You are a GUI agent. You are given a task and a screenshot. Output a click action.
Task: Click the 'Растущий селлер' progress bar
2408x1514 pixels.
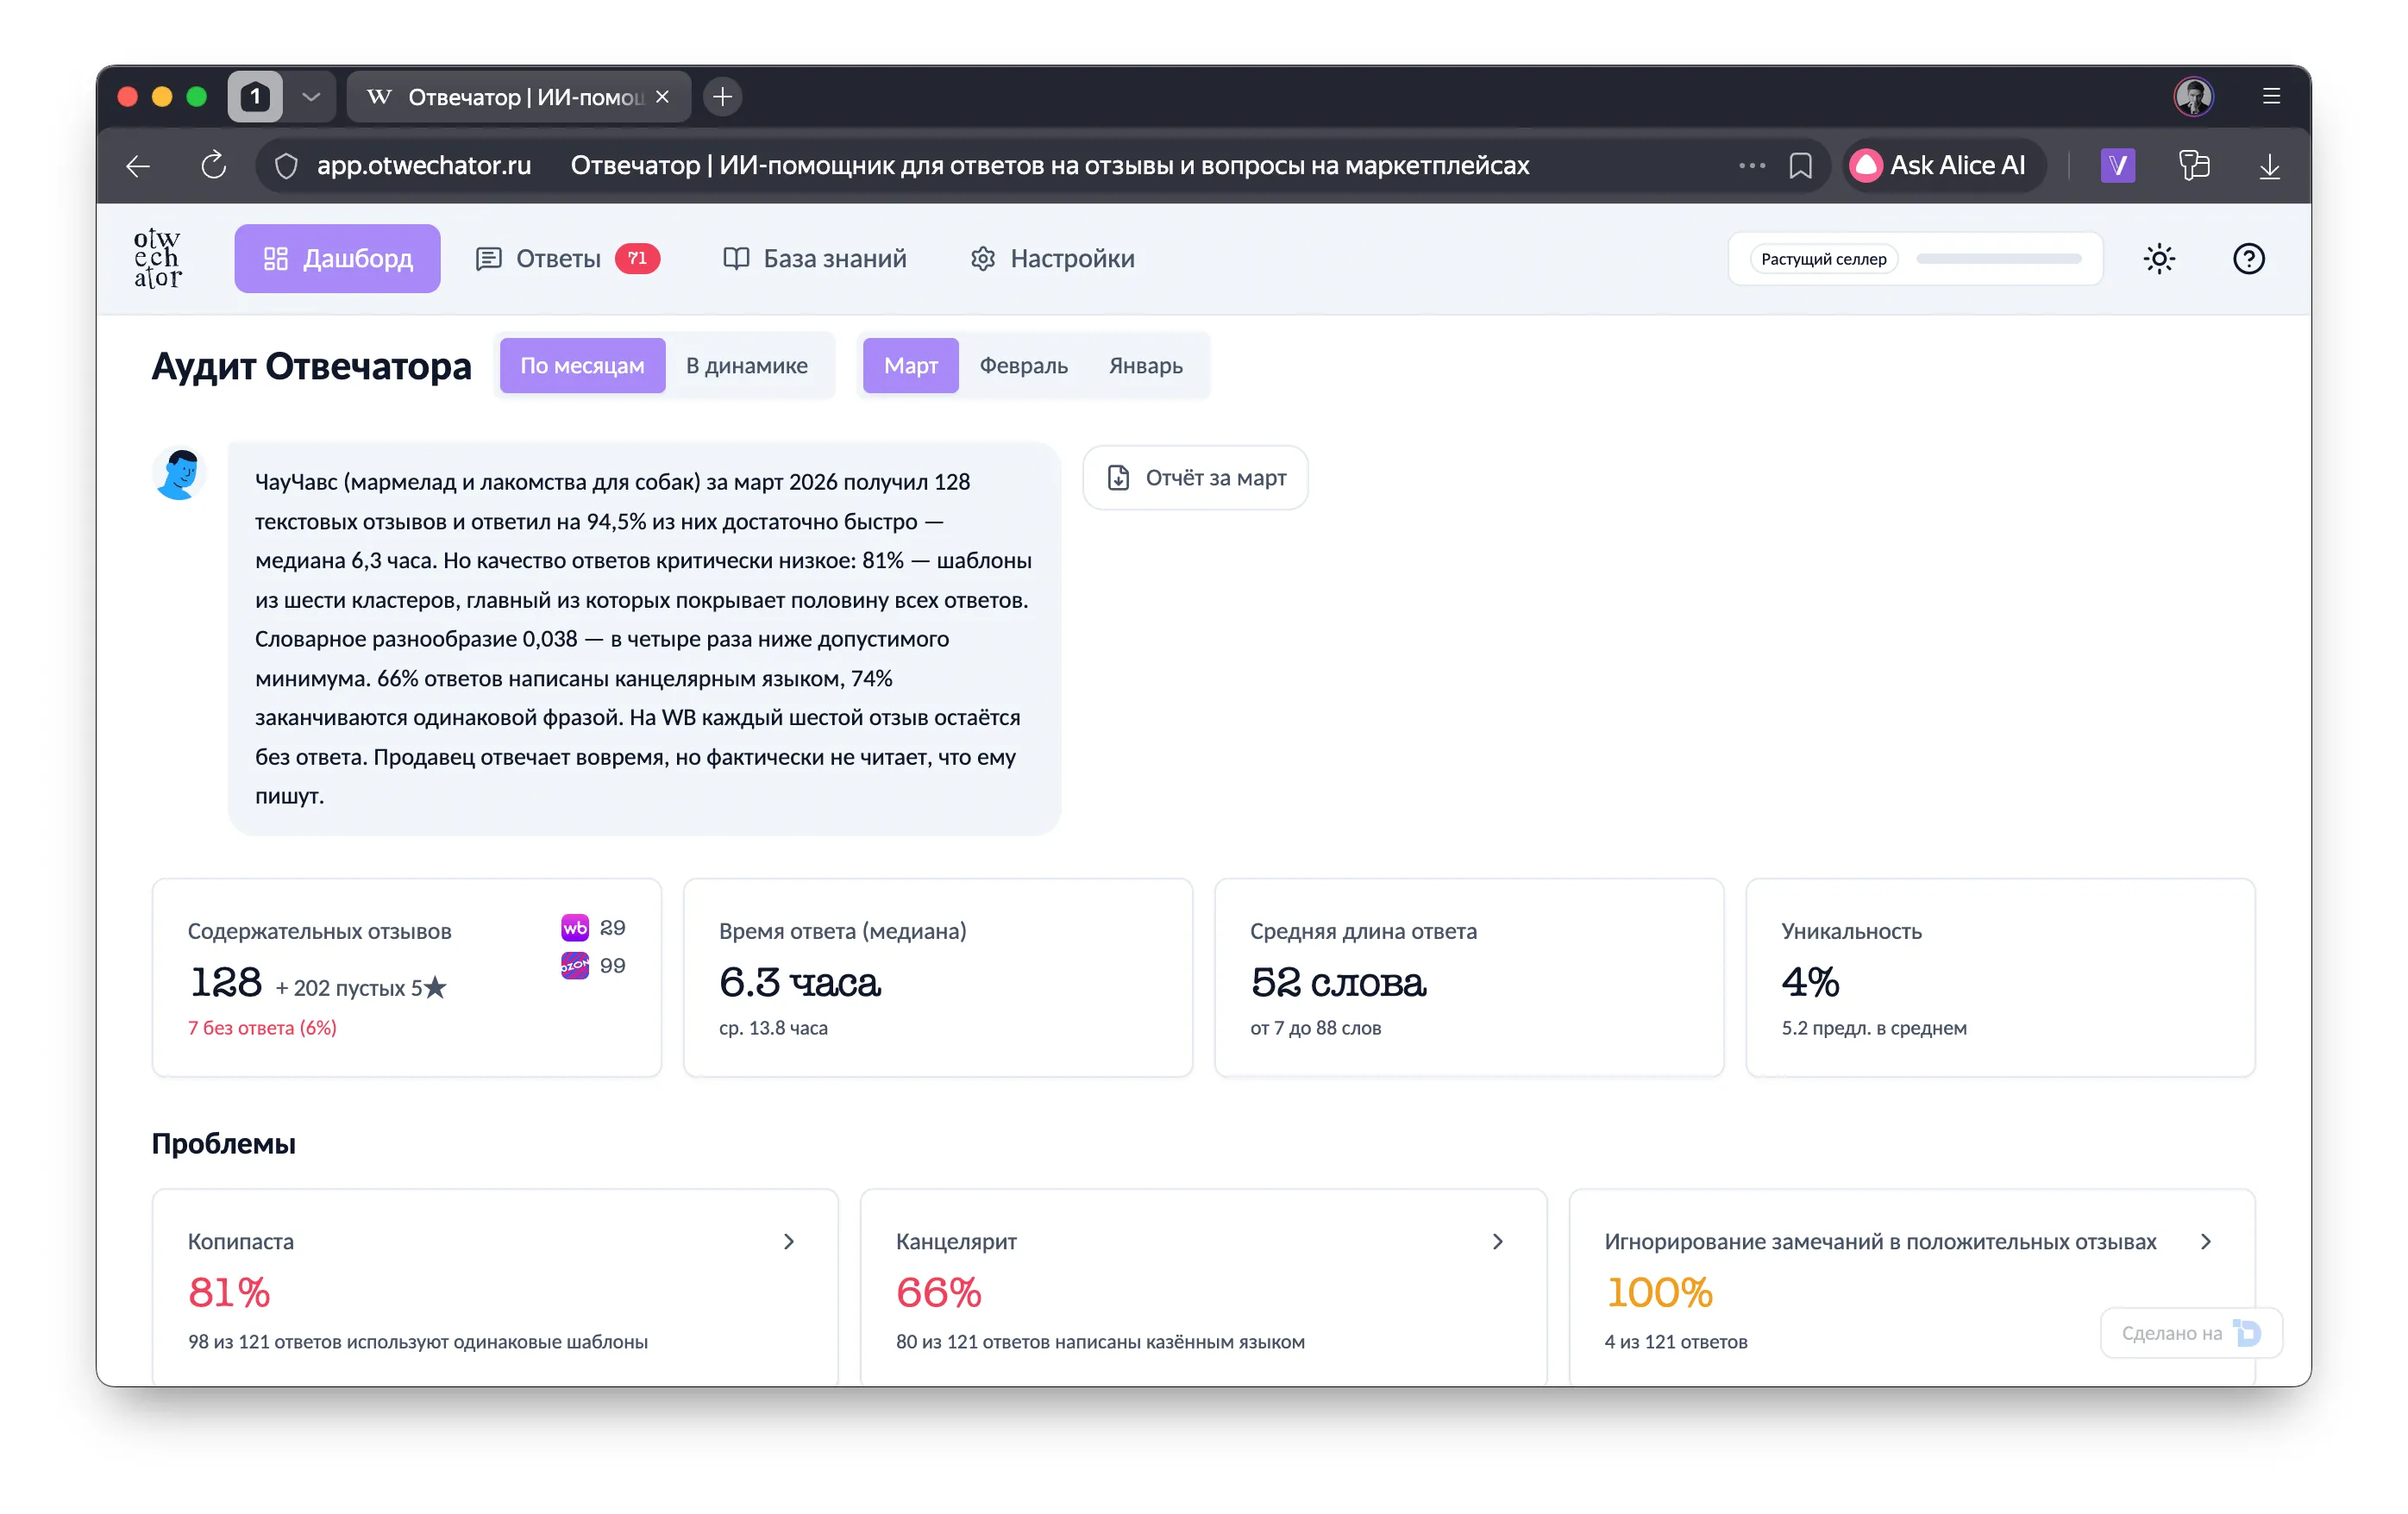click(1998, 259)
